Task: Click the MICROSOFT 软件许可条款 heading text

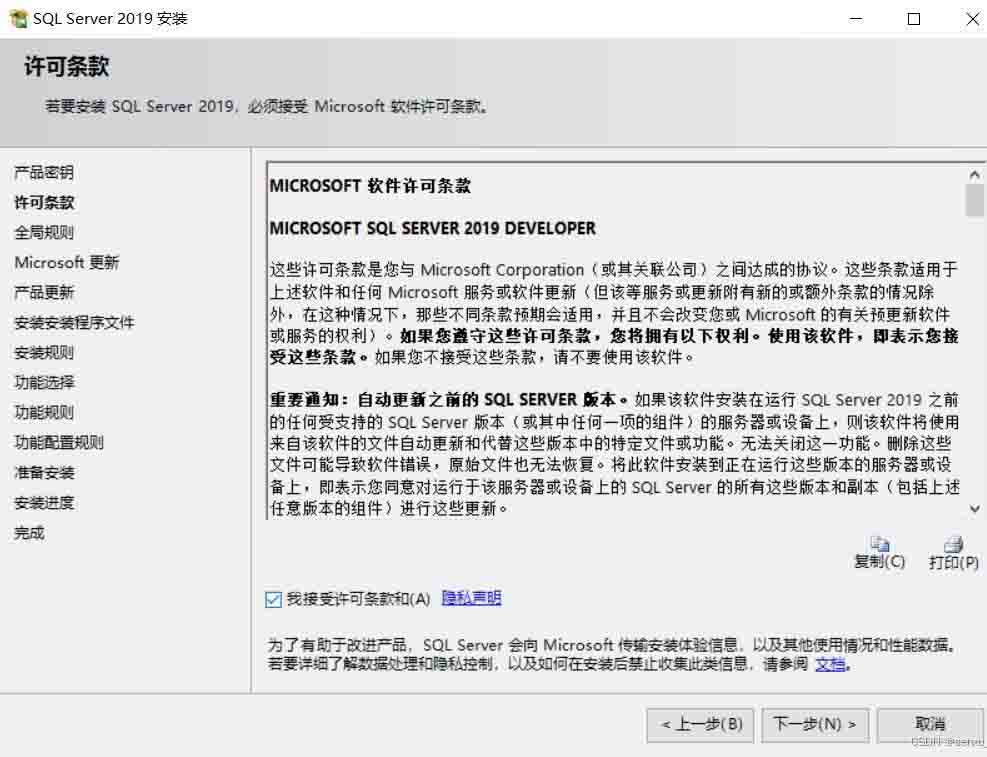Action: point(370,186)
